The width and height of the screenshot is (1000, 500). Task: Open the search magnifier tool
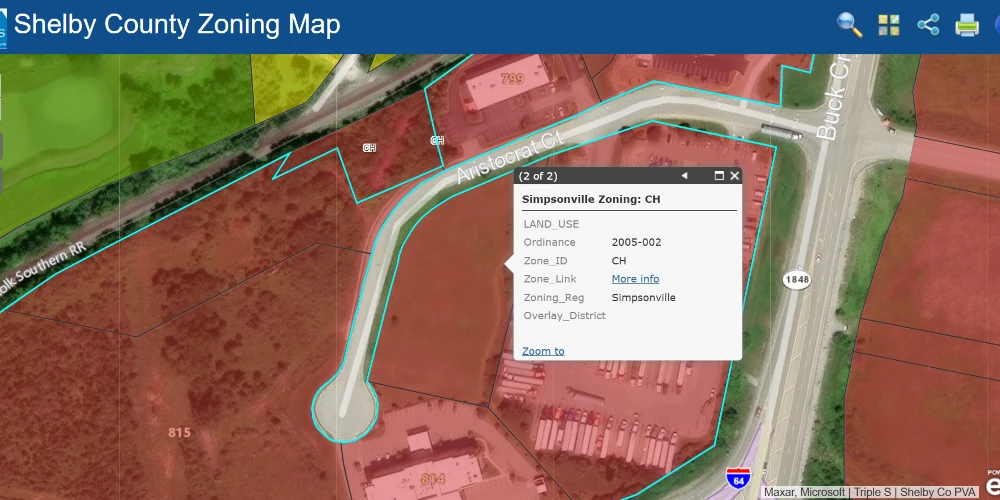pyautogui.click(x=849, y=26)
